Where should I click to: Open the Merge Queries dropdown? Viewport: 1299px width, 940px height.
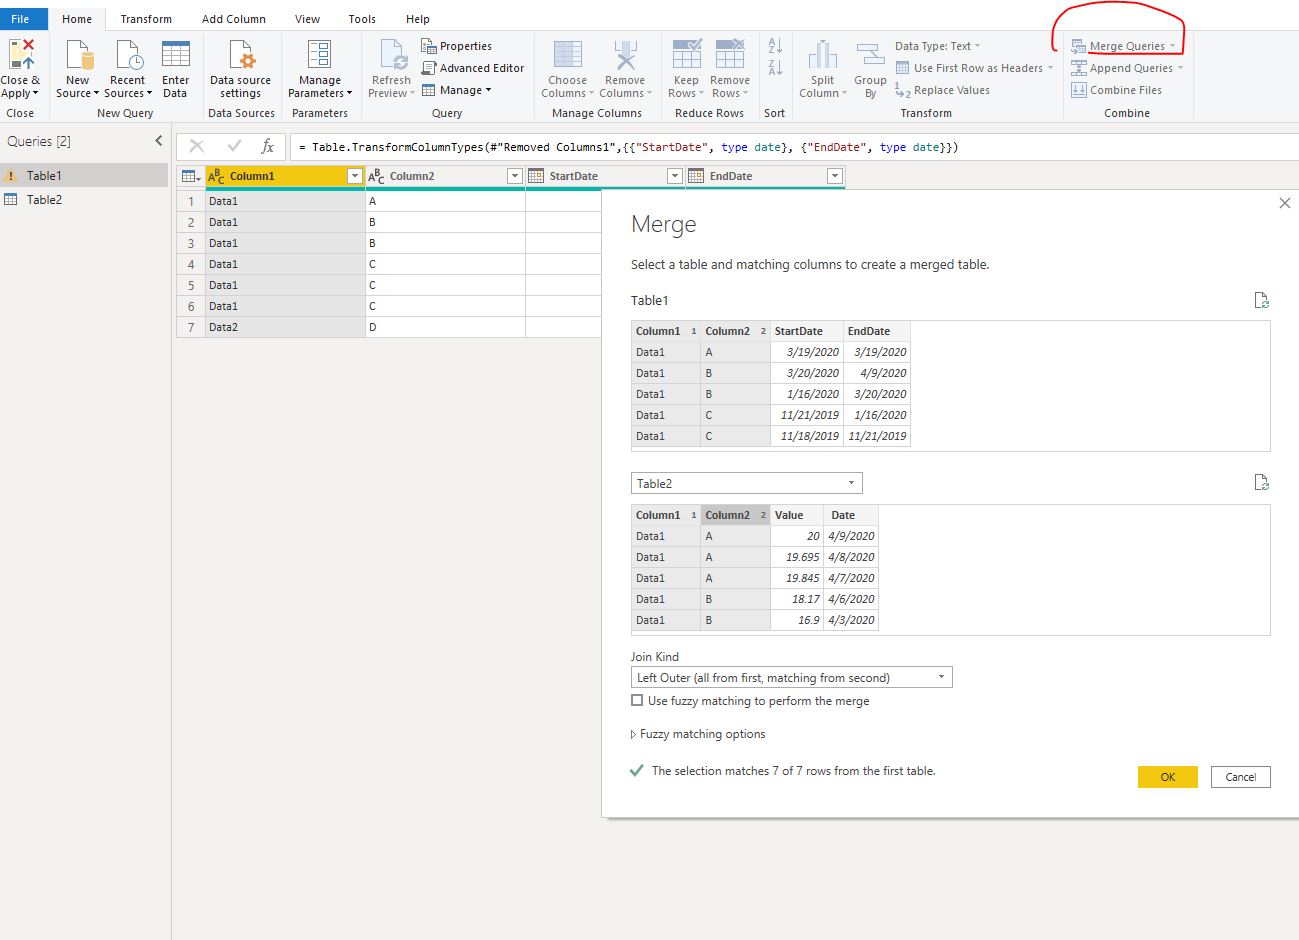1173,46
